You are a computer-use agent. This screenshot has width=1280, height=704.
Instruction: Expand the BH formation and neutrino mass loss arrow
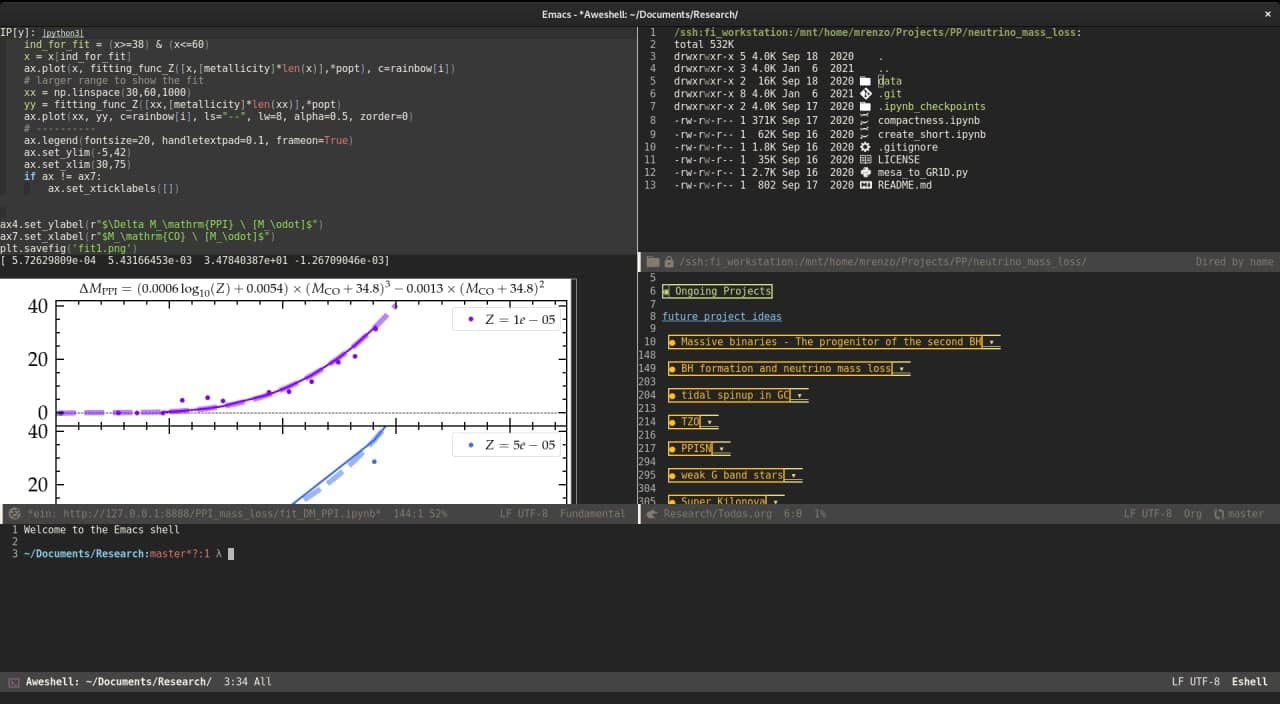(x=901, y=369)
